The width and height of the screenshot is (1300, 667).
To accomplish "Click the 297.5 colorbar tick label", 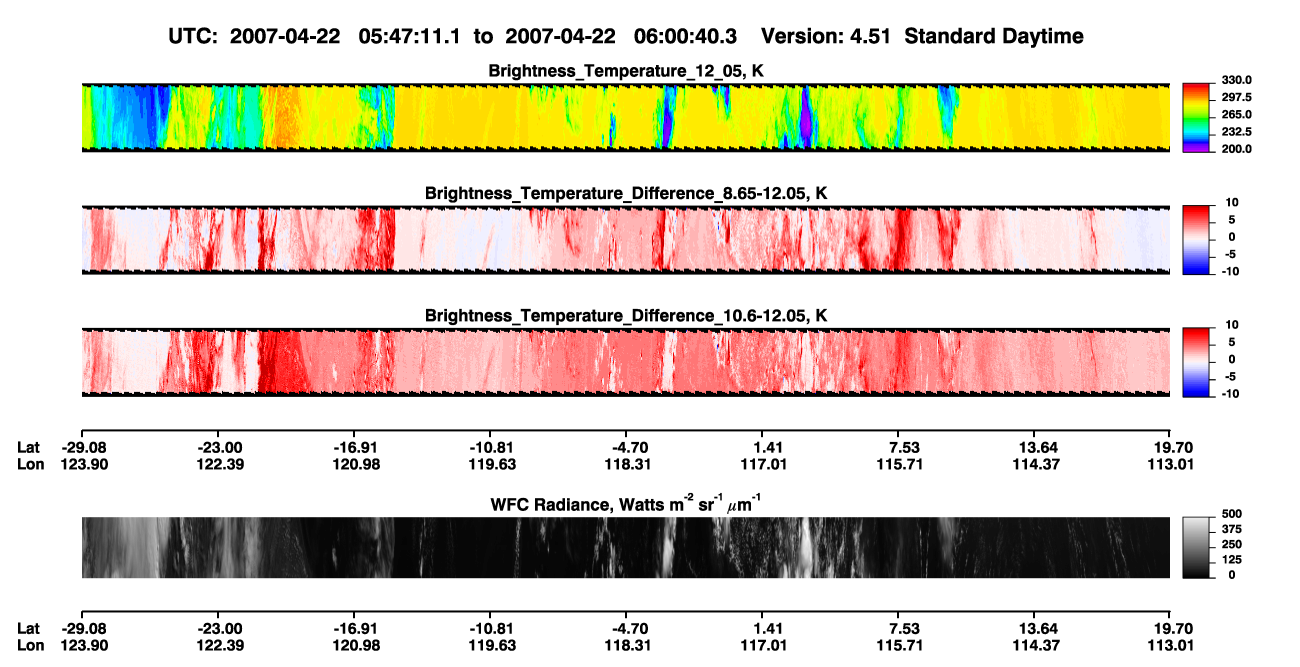I will coord(1239,97).
